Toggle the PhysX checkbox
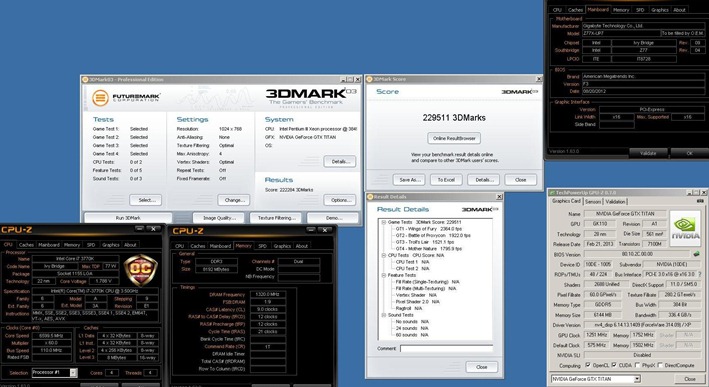The image size is (709, 387). coord(638,365)
